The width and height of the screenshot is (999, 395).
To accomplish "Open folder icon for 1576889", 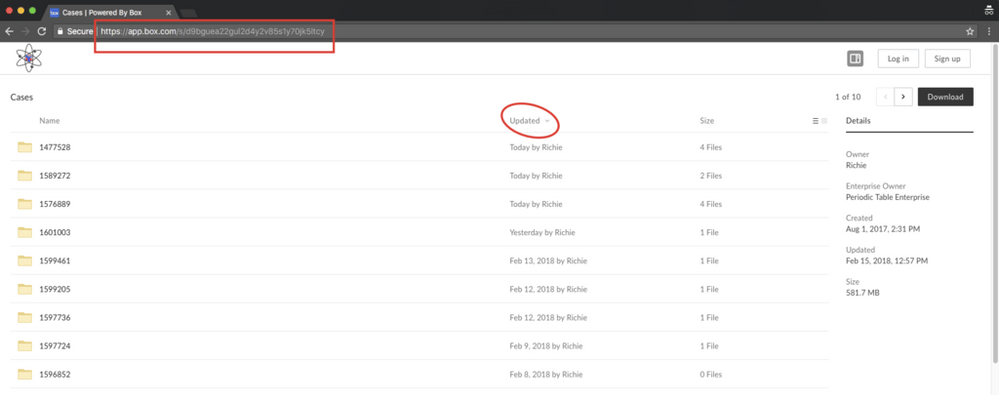I will click(25, 204).
